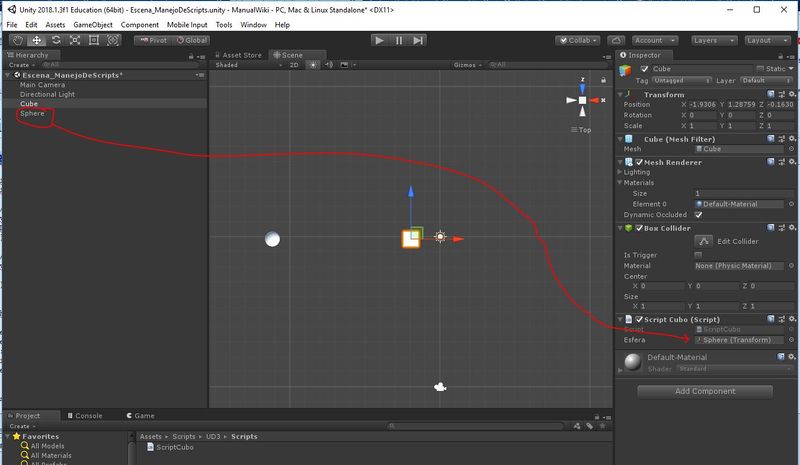
Task: Collapse the Materials foldout
Action: (620, 182)
